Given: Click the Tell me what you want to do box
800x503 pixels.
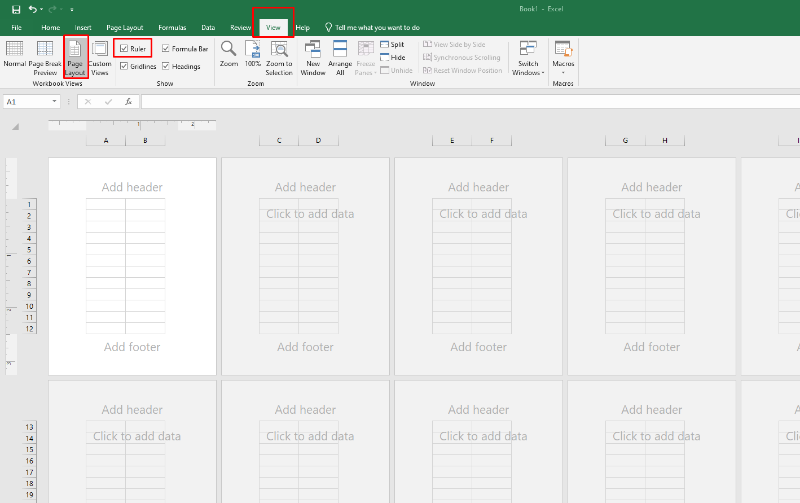Looking at the screenshot, I should pyautogui.click(x=372, y=28).
